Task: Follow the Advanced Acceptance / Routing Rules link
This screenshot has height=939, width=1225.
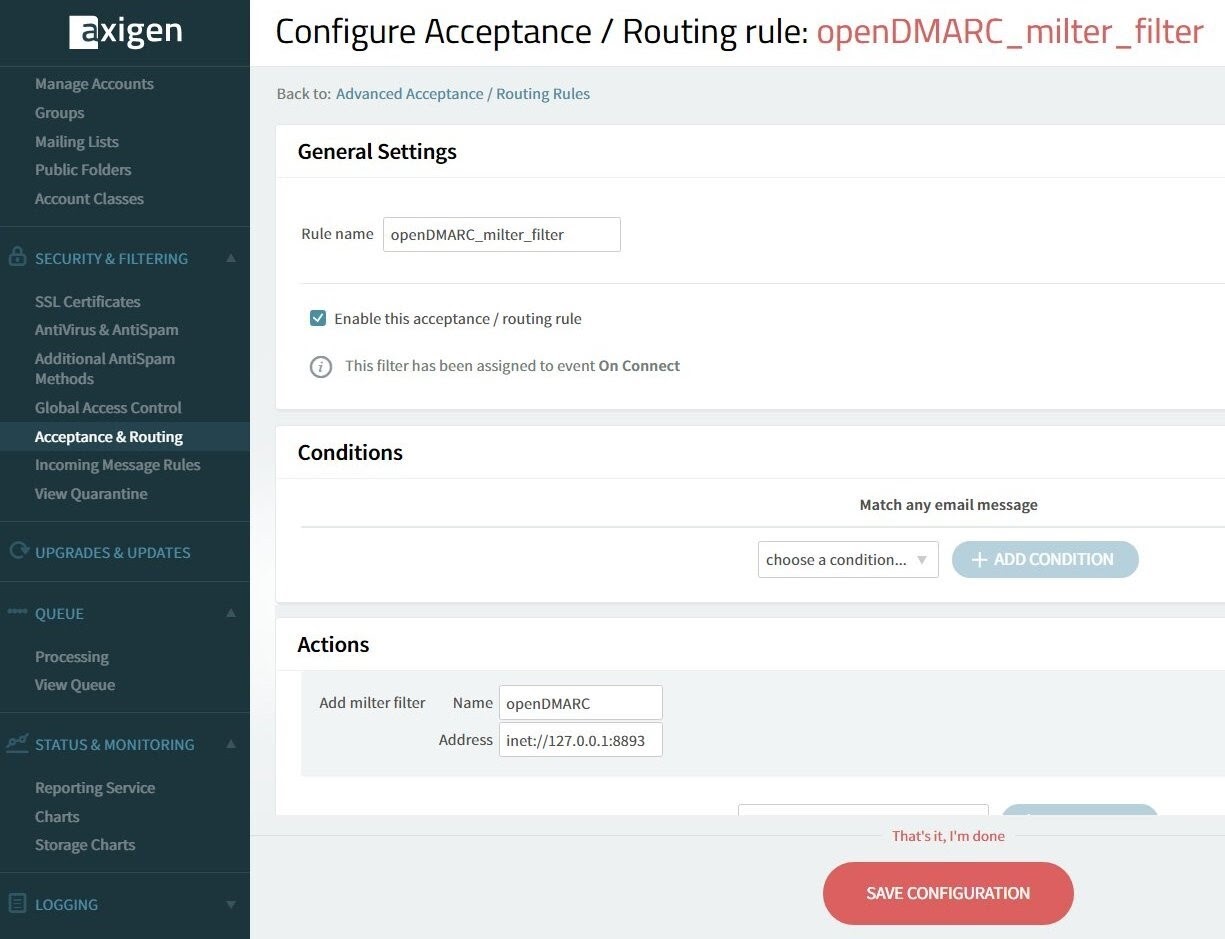Action: coord(462,94)
